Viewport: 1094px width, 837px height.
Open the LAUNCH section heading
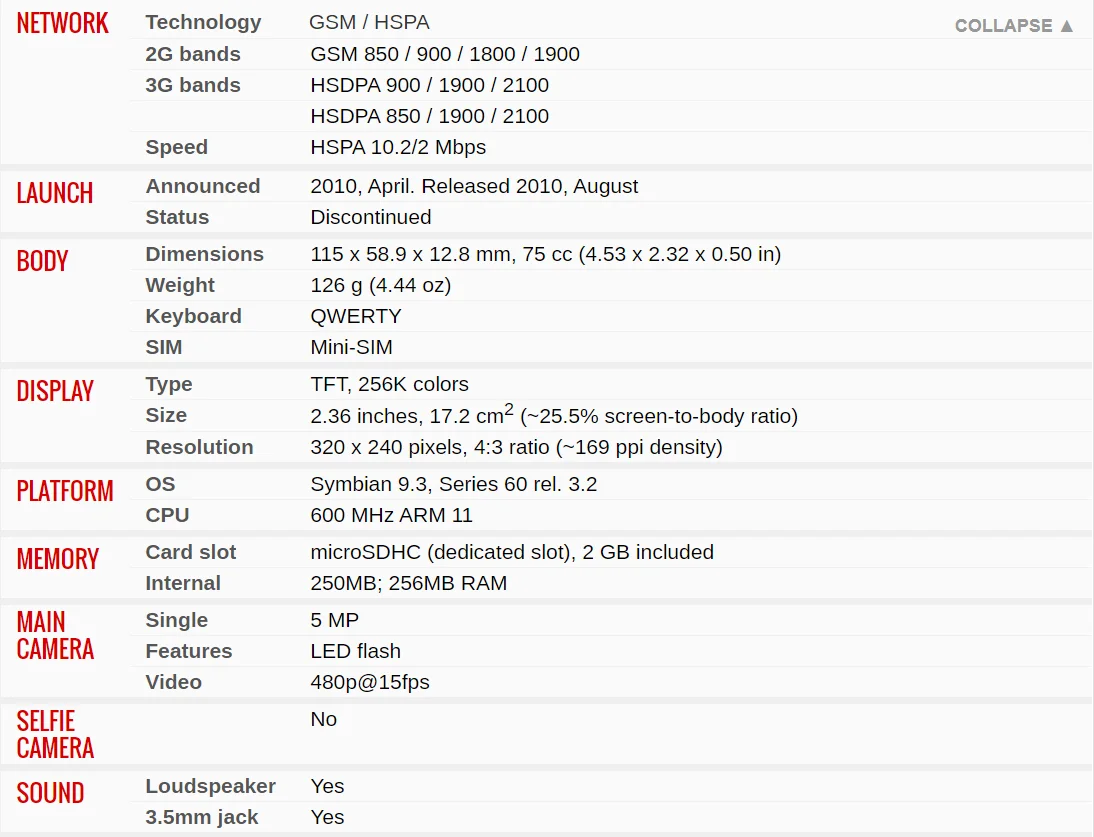pos(55,193)
